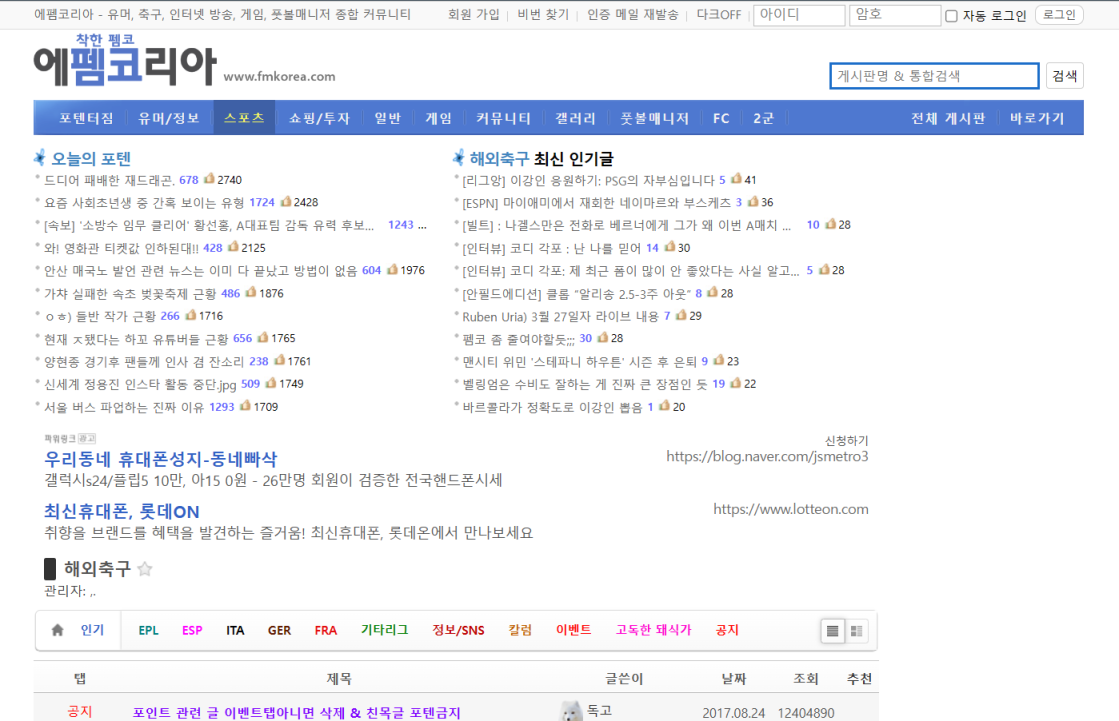Select the 정보/SNS category tab
The width and height of the screenshot is (1119, 721).
(x=458, y=630)
